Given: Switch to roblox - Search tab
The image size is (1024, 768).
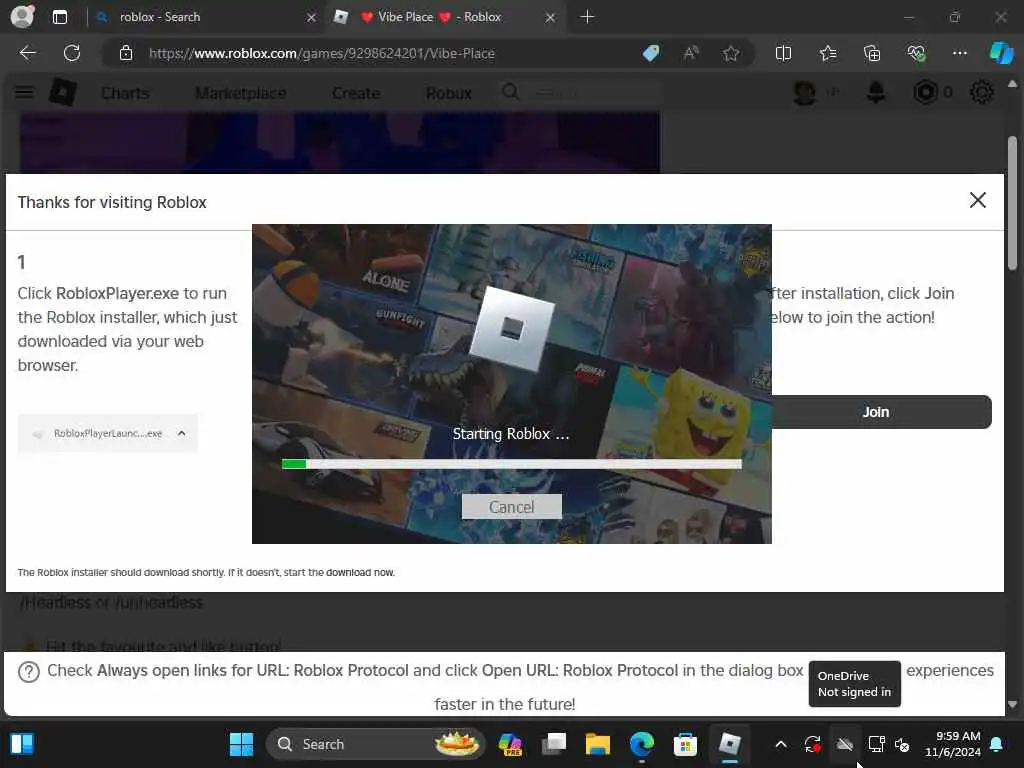Looking at the screenshot, I should 205,17.
